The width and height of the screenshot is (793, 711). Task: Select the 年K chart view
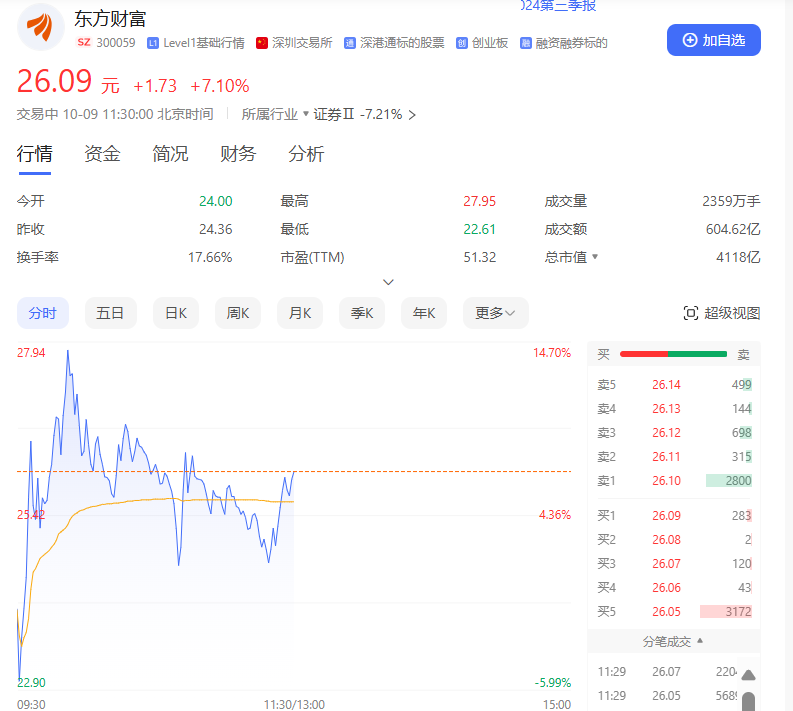click(x=424, y=313)
